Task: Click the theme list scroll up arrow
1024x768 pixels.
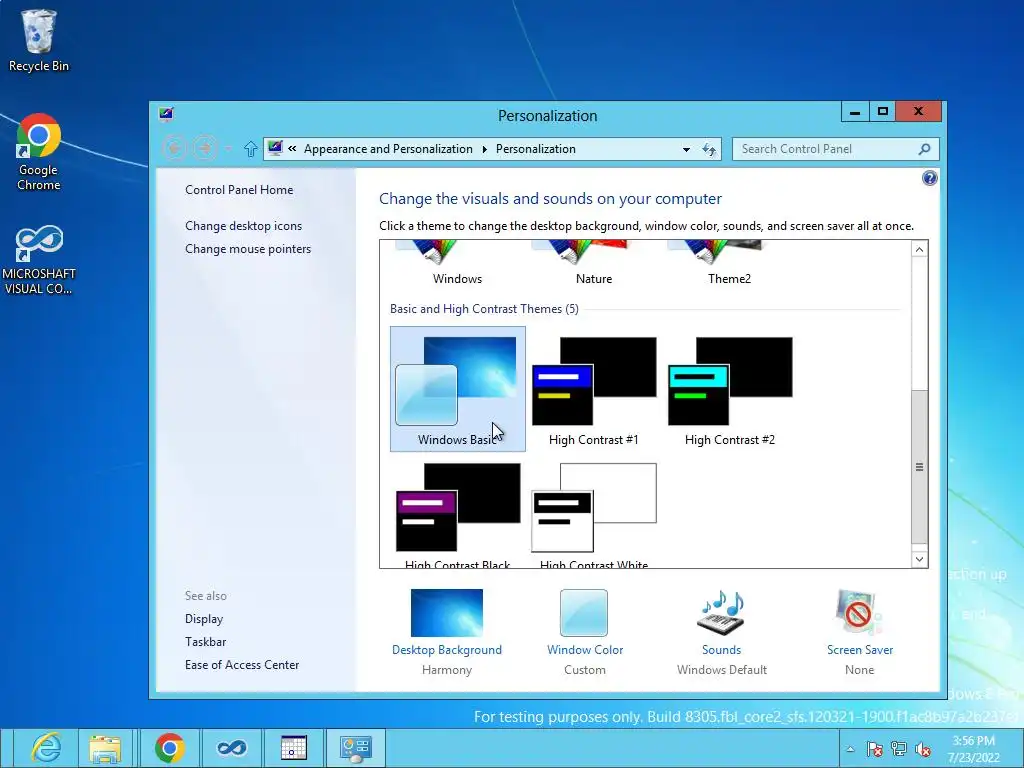Action: [x=920, y=249]
